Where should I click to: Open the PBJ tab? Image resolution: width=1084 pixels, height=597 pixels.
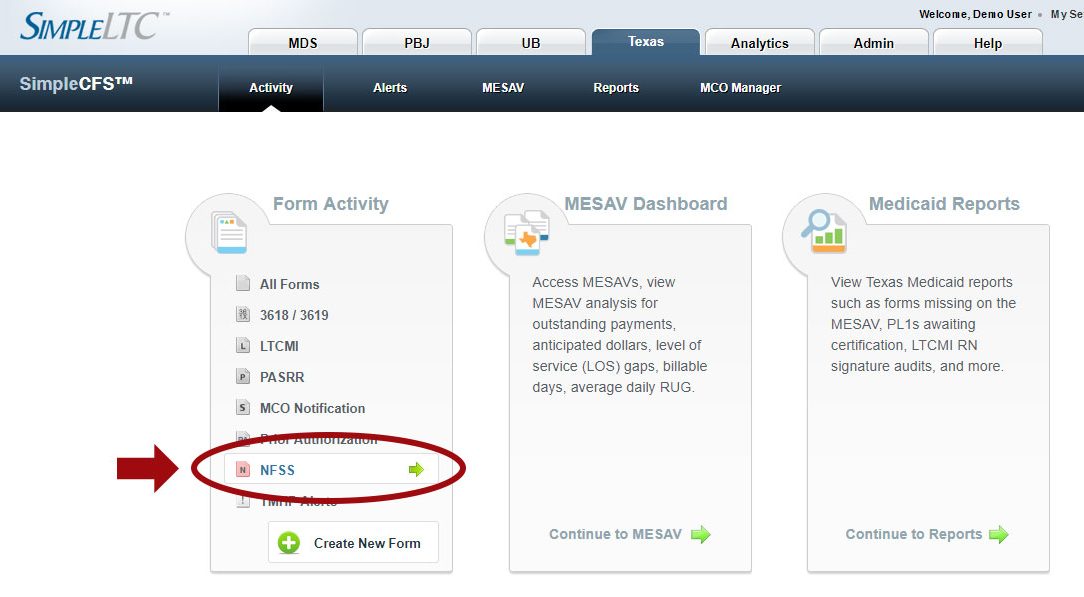point(417,43)
